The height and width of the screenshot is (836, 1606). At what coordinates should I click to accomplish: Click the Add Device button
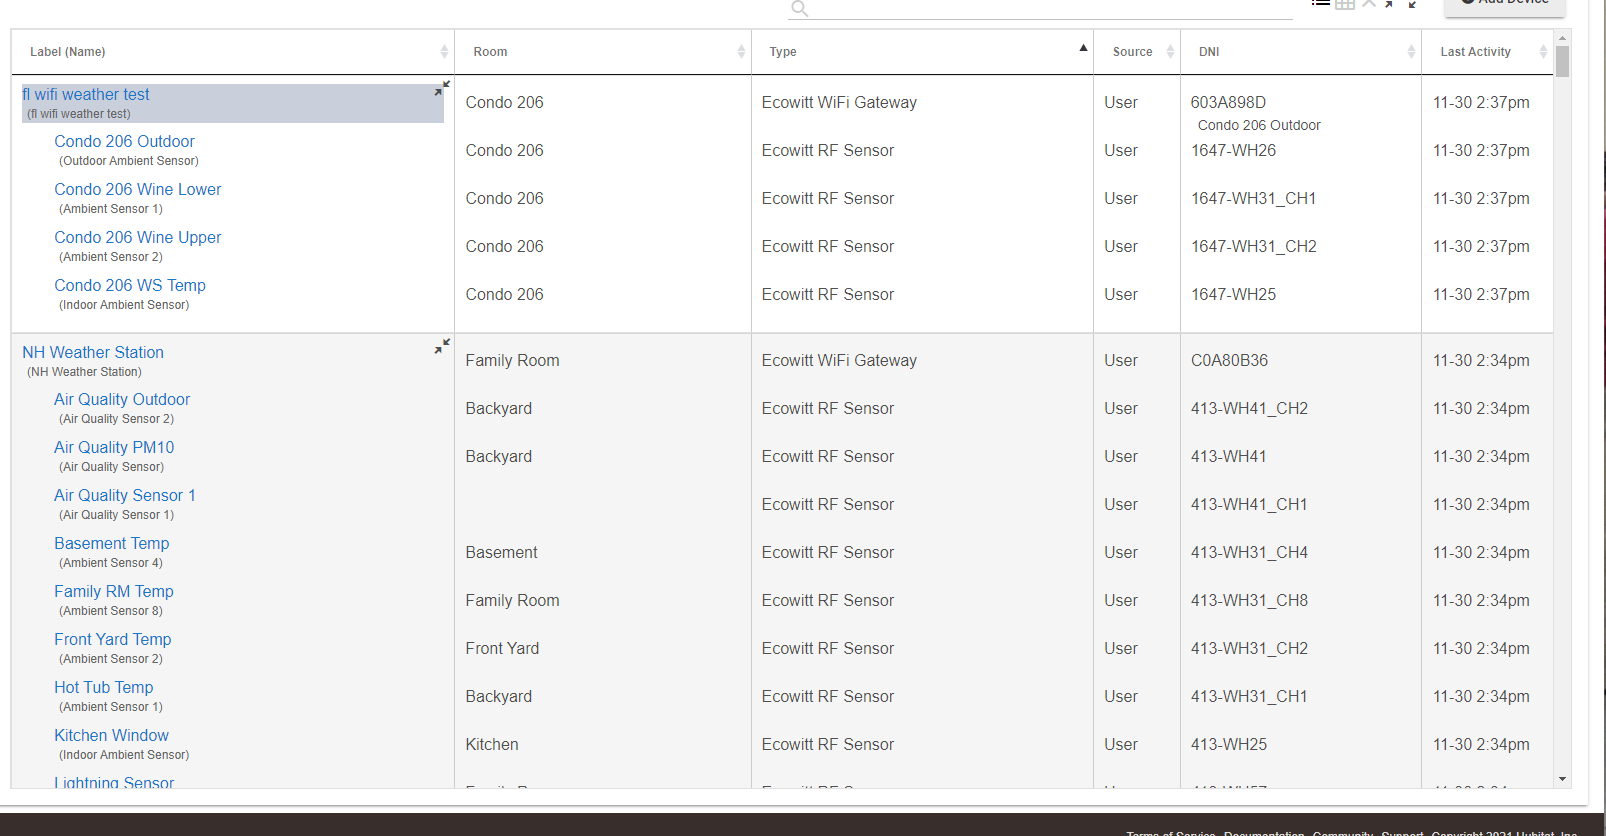(1504, 5)
